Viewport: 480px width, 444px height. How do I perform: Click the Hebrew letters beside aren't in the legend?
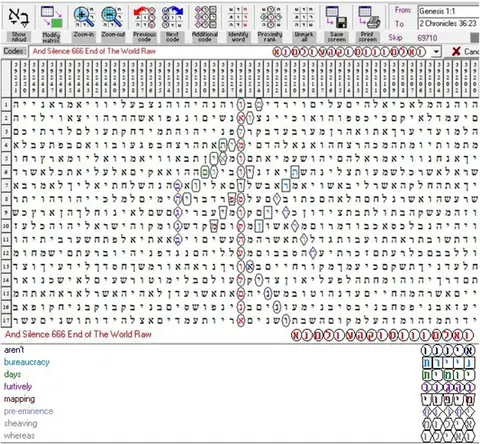coord(448,351)
